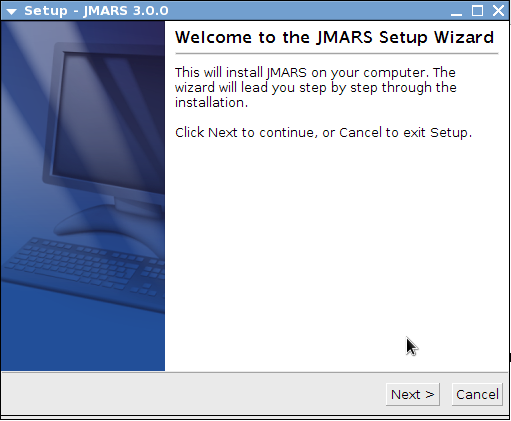
Task: Cancel the JMARS setup
Action: point(477,394)
